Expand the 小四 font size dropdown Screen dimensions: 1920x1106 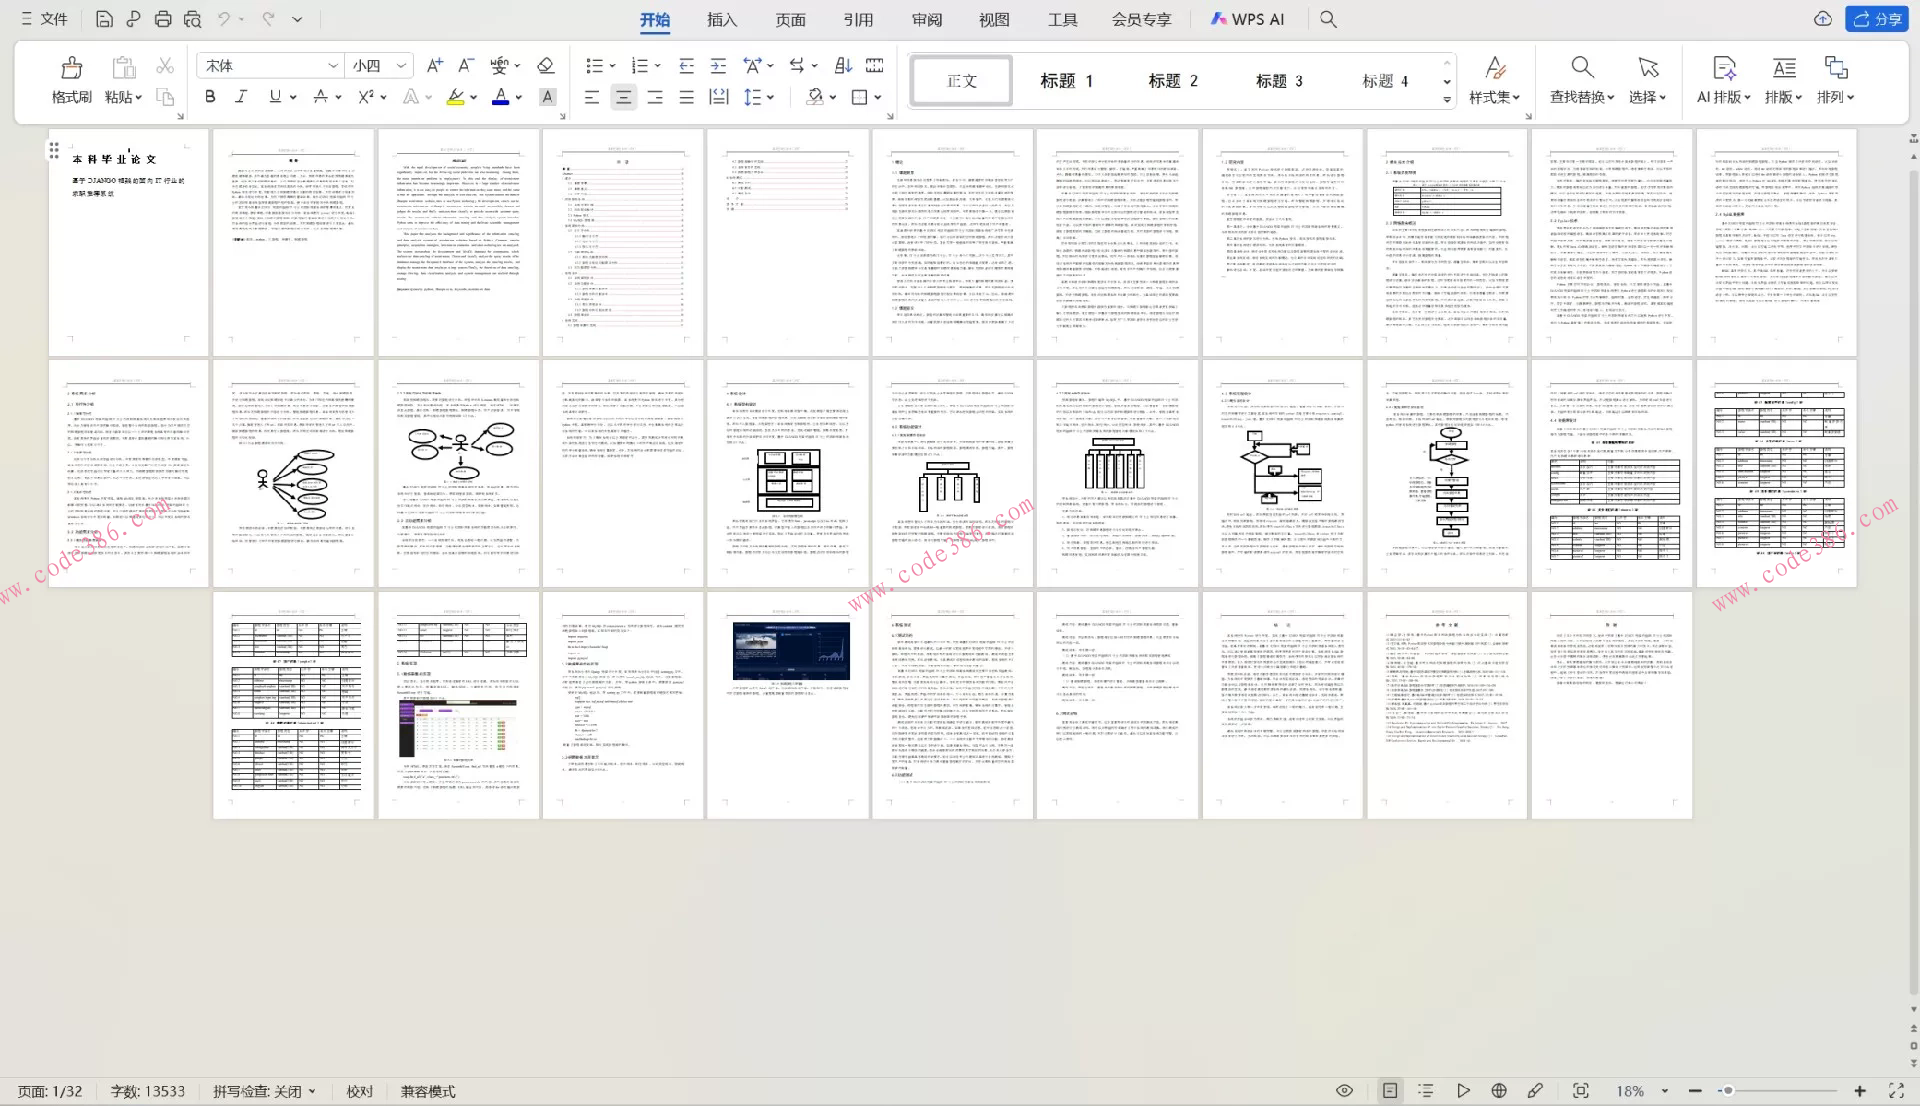[401, 66]
